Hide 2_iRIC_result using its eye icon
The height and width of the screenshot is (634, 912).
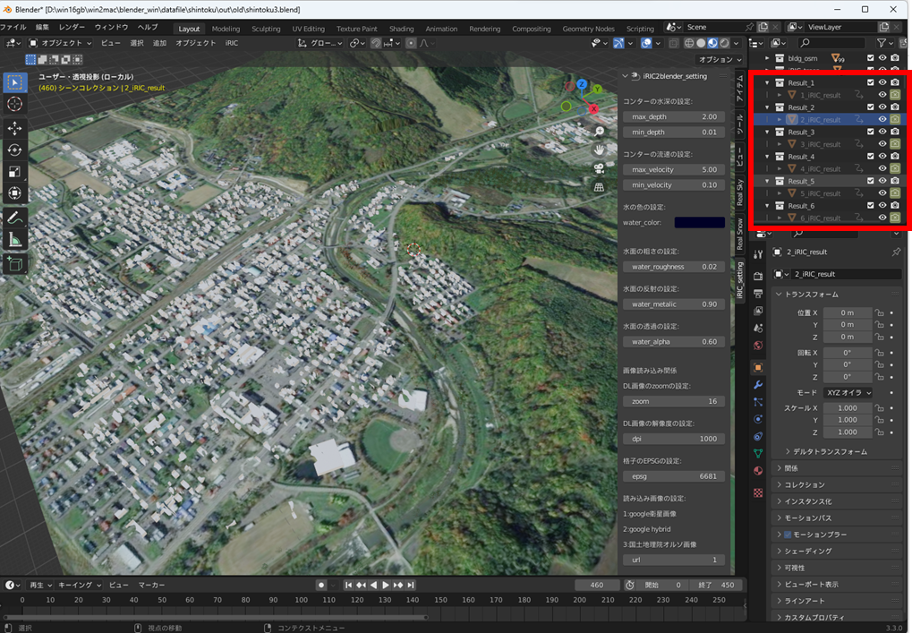click(x=882, y=119)
